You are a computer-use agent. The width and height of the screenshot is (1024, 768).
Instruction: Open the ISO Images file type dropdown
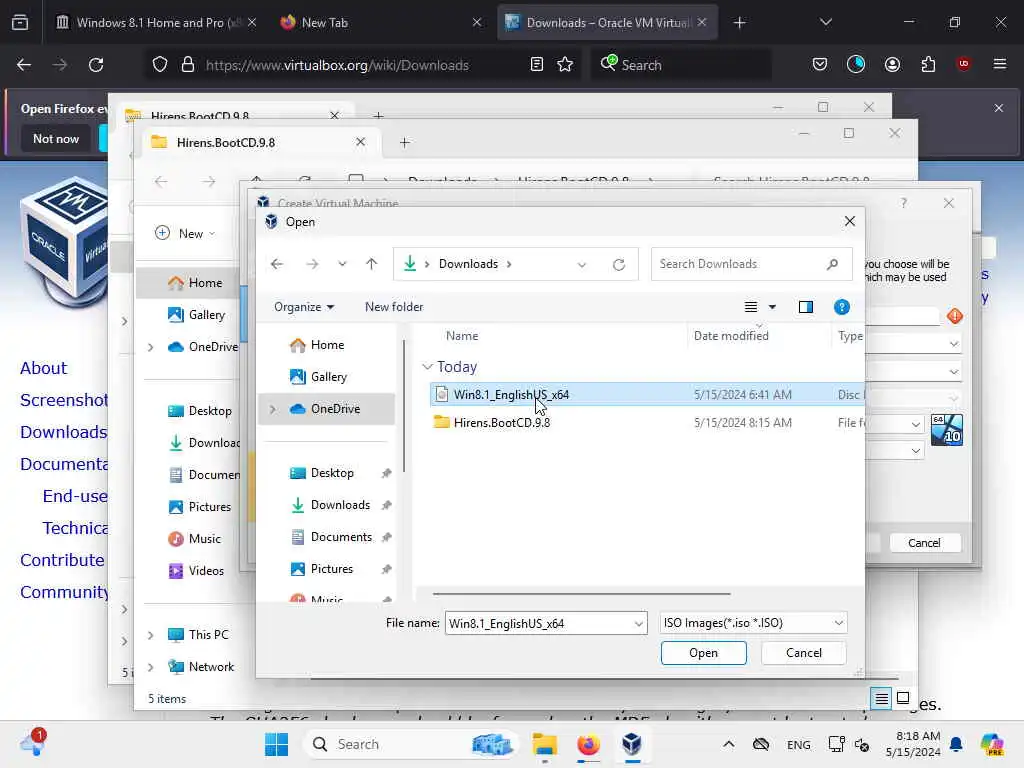click(754, 623)
